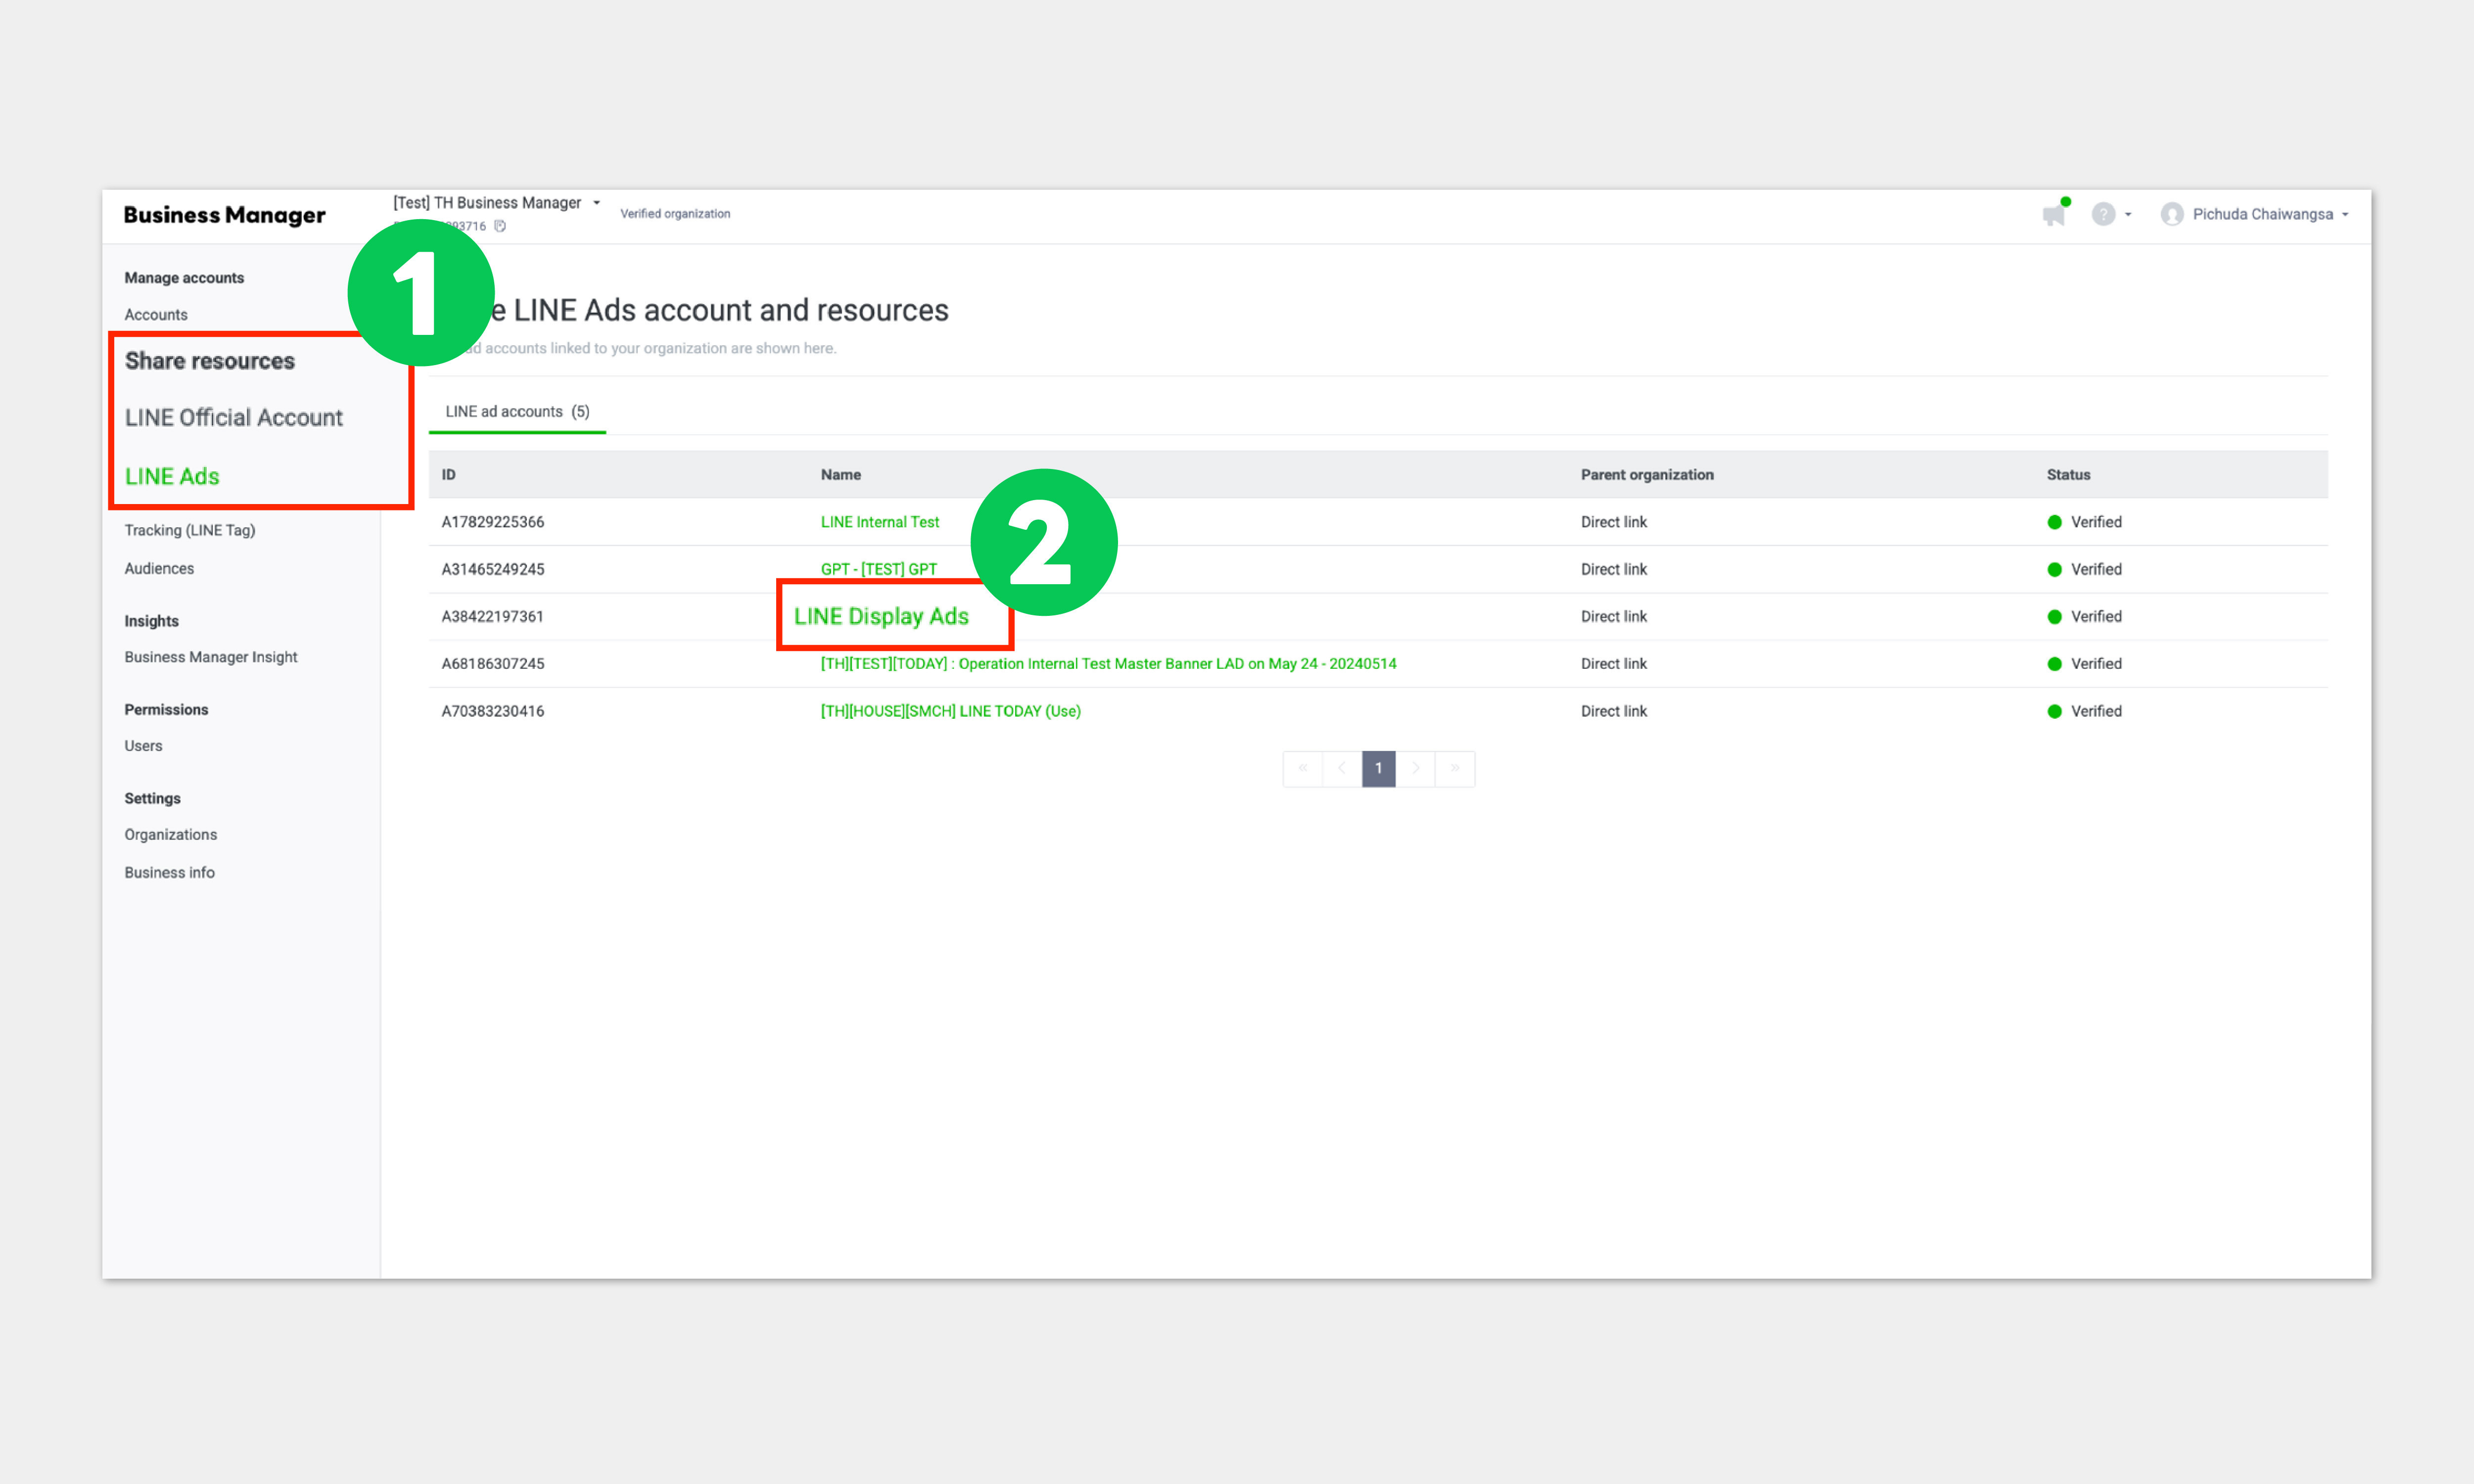The height and width of the screenshot is (1484, 2474).
Task: Open Business Manager Insight
Action: [x=211, y=657]
